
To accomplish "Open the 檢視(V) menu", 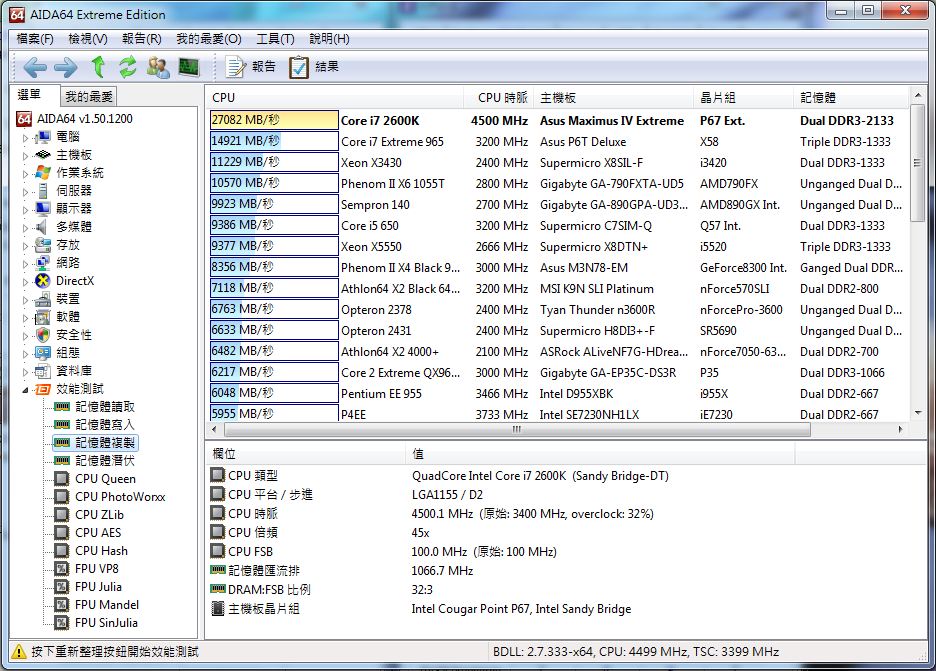I will pyautogui.click(x=88, y=39).
